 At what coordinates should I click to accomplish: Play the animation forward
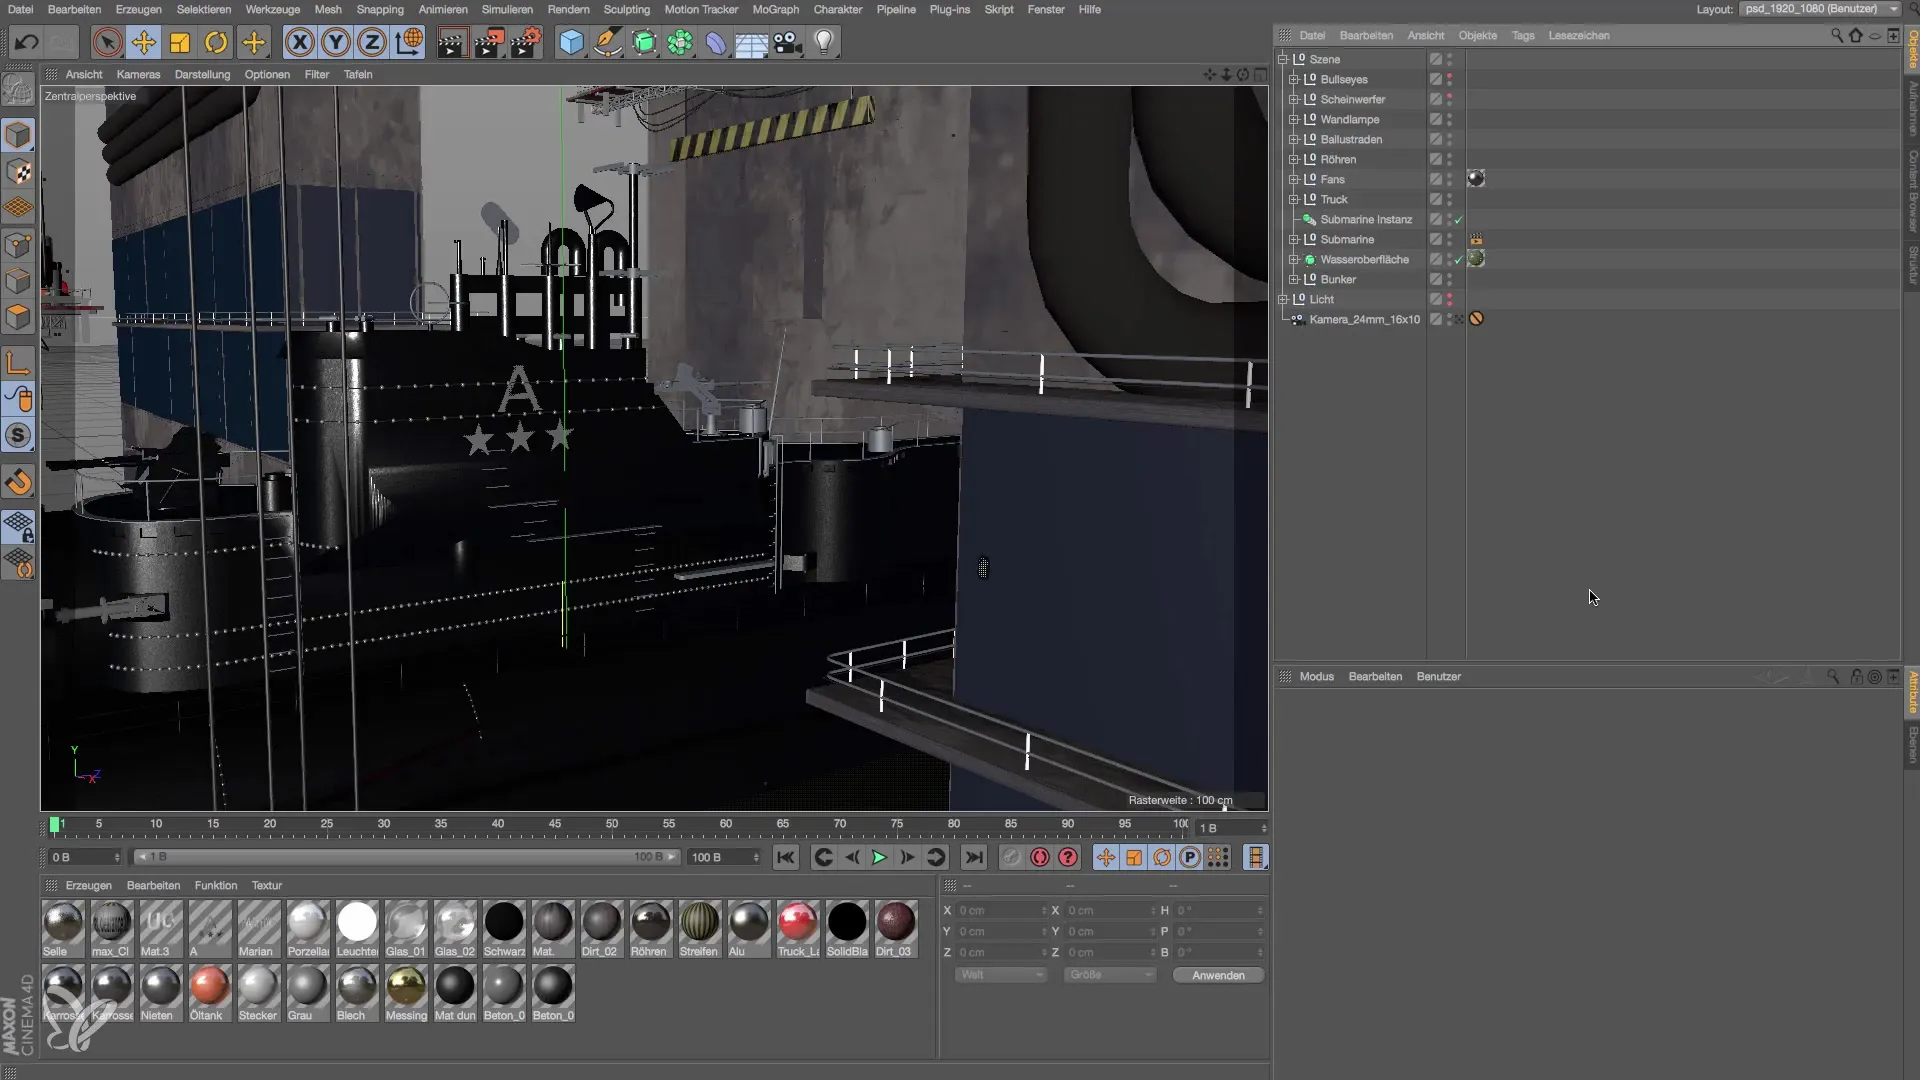[x=879, y=857]
